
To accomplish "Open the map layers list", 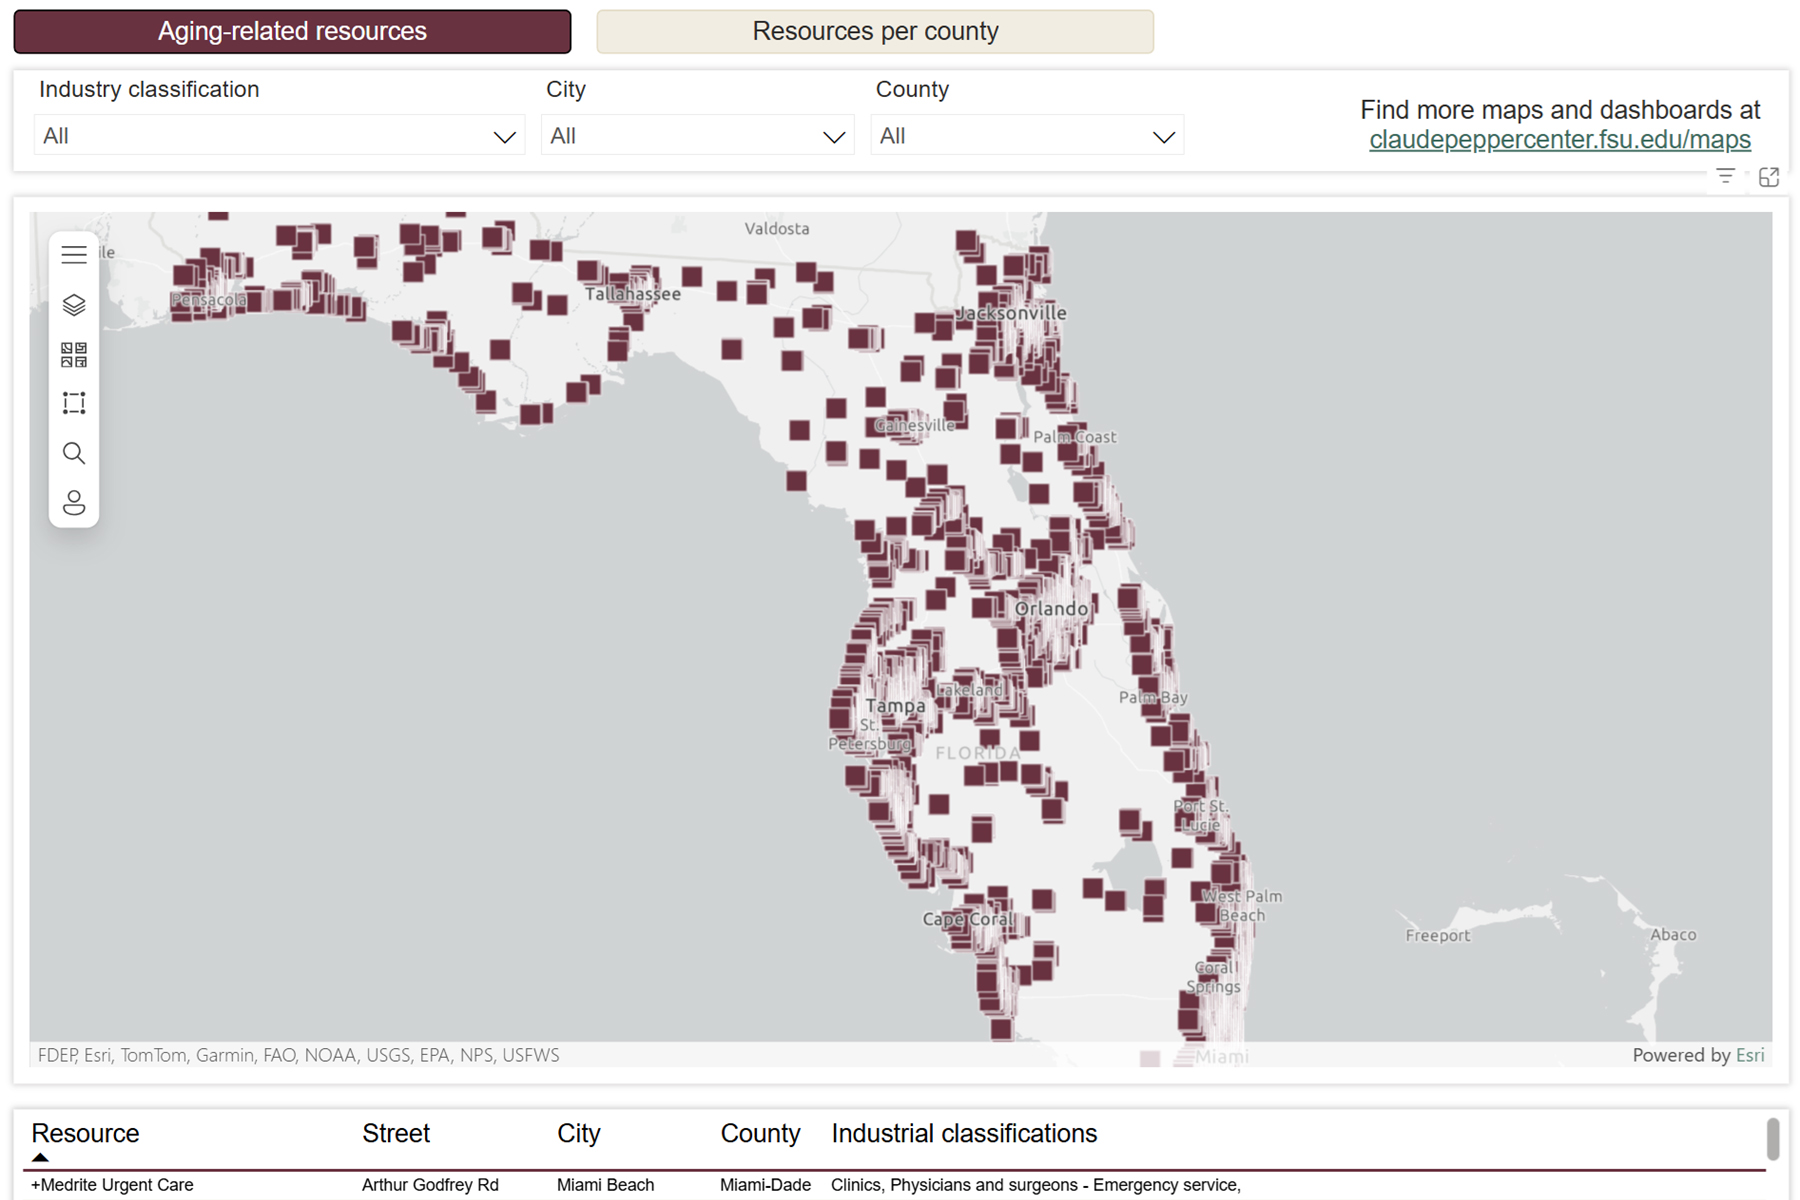I will [x=74, y=305].
